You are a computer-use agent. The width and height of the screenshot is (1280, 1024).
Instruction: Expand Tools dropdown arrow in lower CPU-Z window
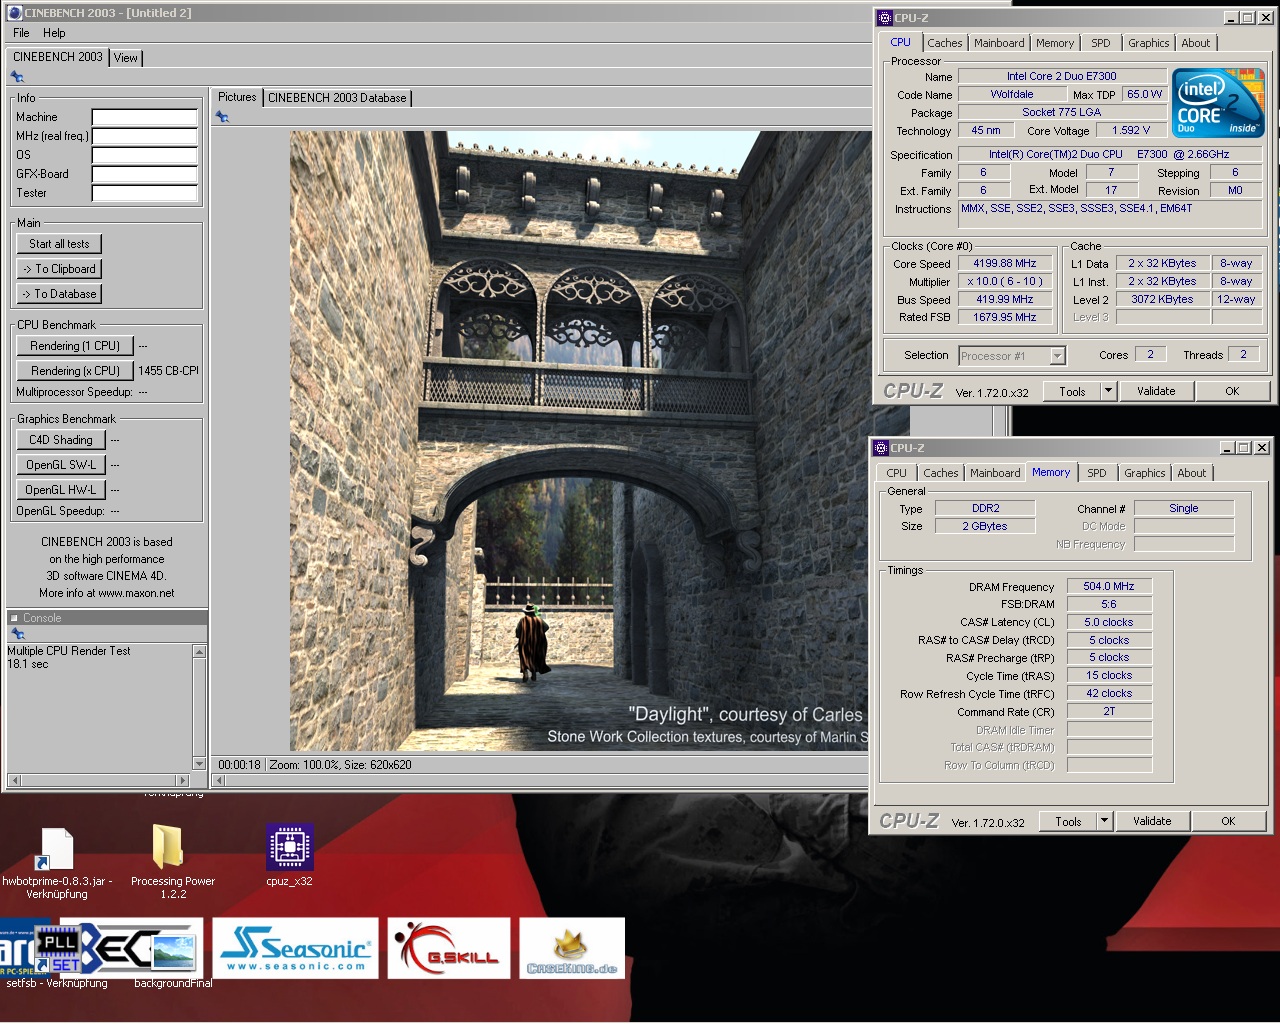pyautogui.click(x=1104, y=821)
